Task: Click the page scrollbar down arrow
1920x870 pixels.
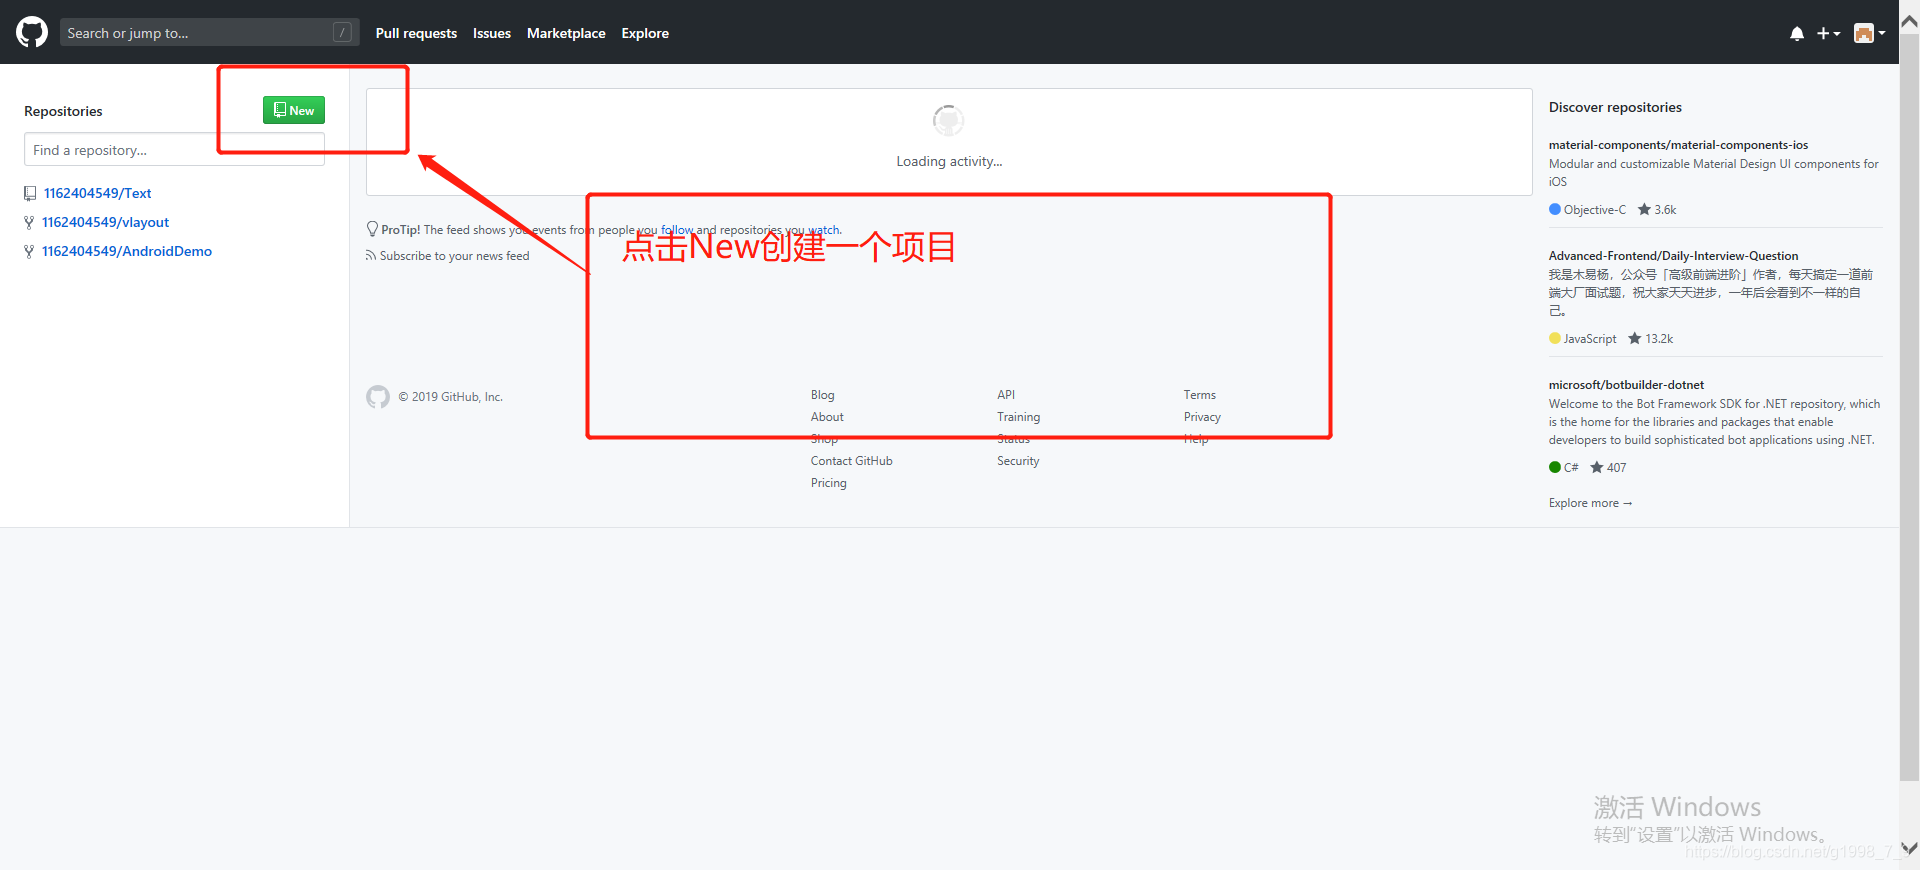Action: [x=1909, y=848]
